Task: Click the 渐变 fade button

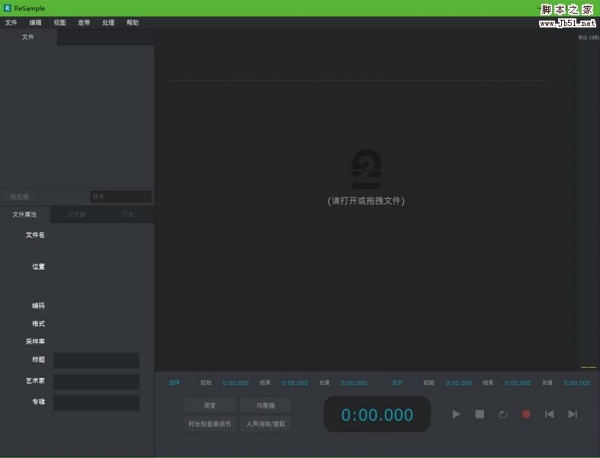Action: (x=210, y=405)
